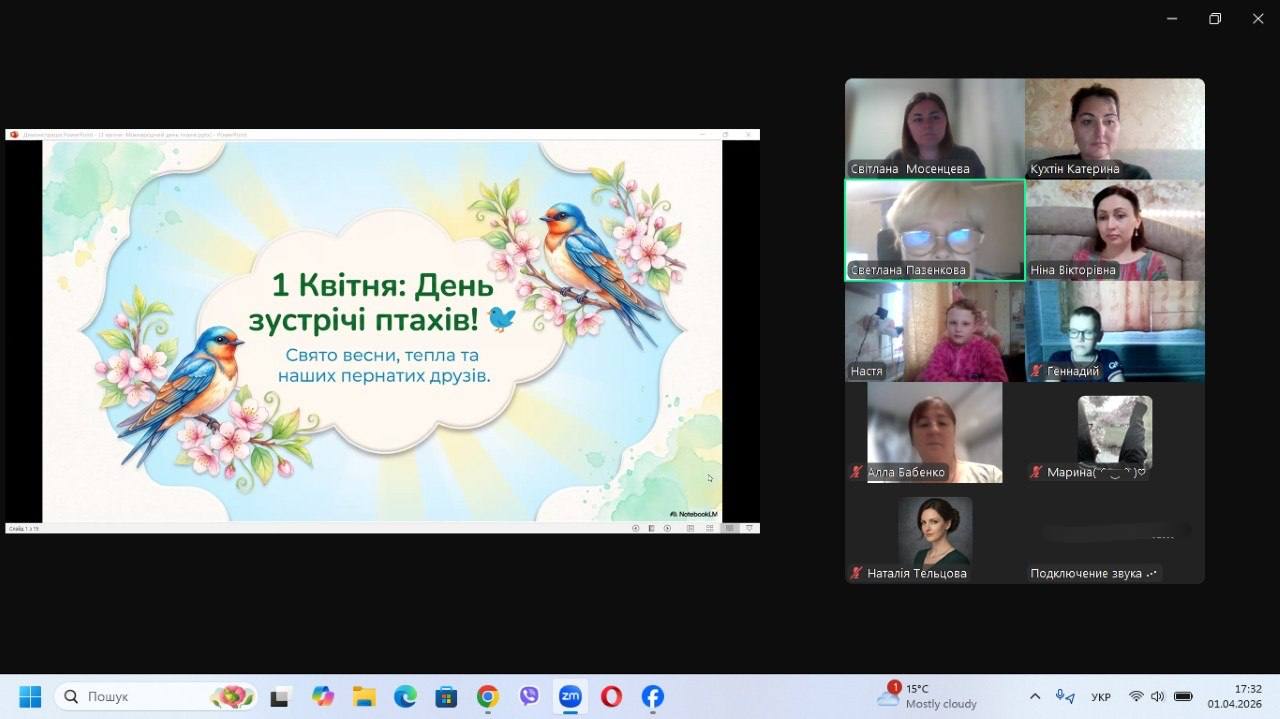This screenshot has width=1280, height=719.
Task: Click the muted mic icon beside Наталія Тельцова
Action: click(857, 573)
